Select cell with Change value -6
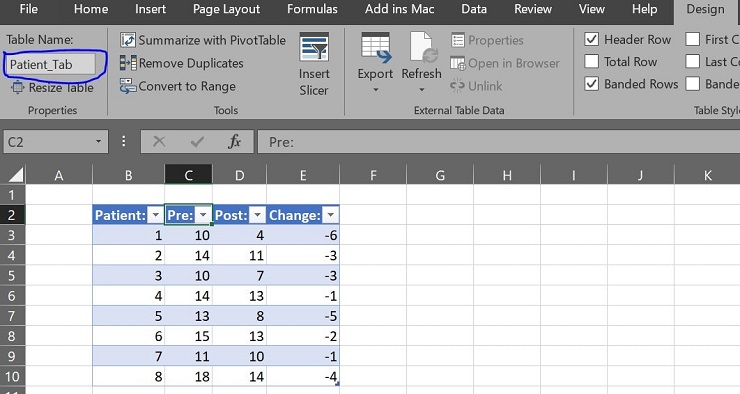 [x=303, y=235]
